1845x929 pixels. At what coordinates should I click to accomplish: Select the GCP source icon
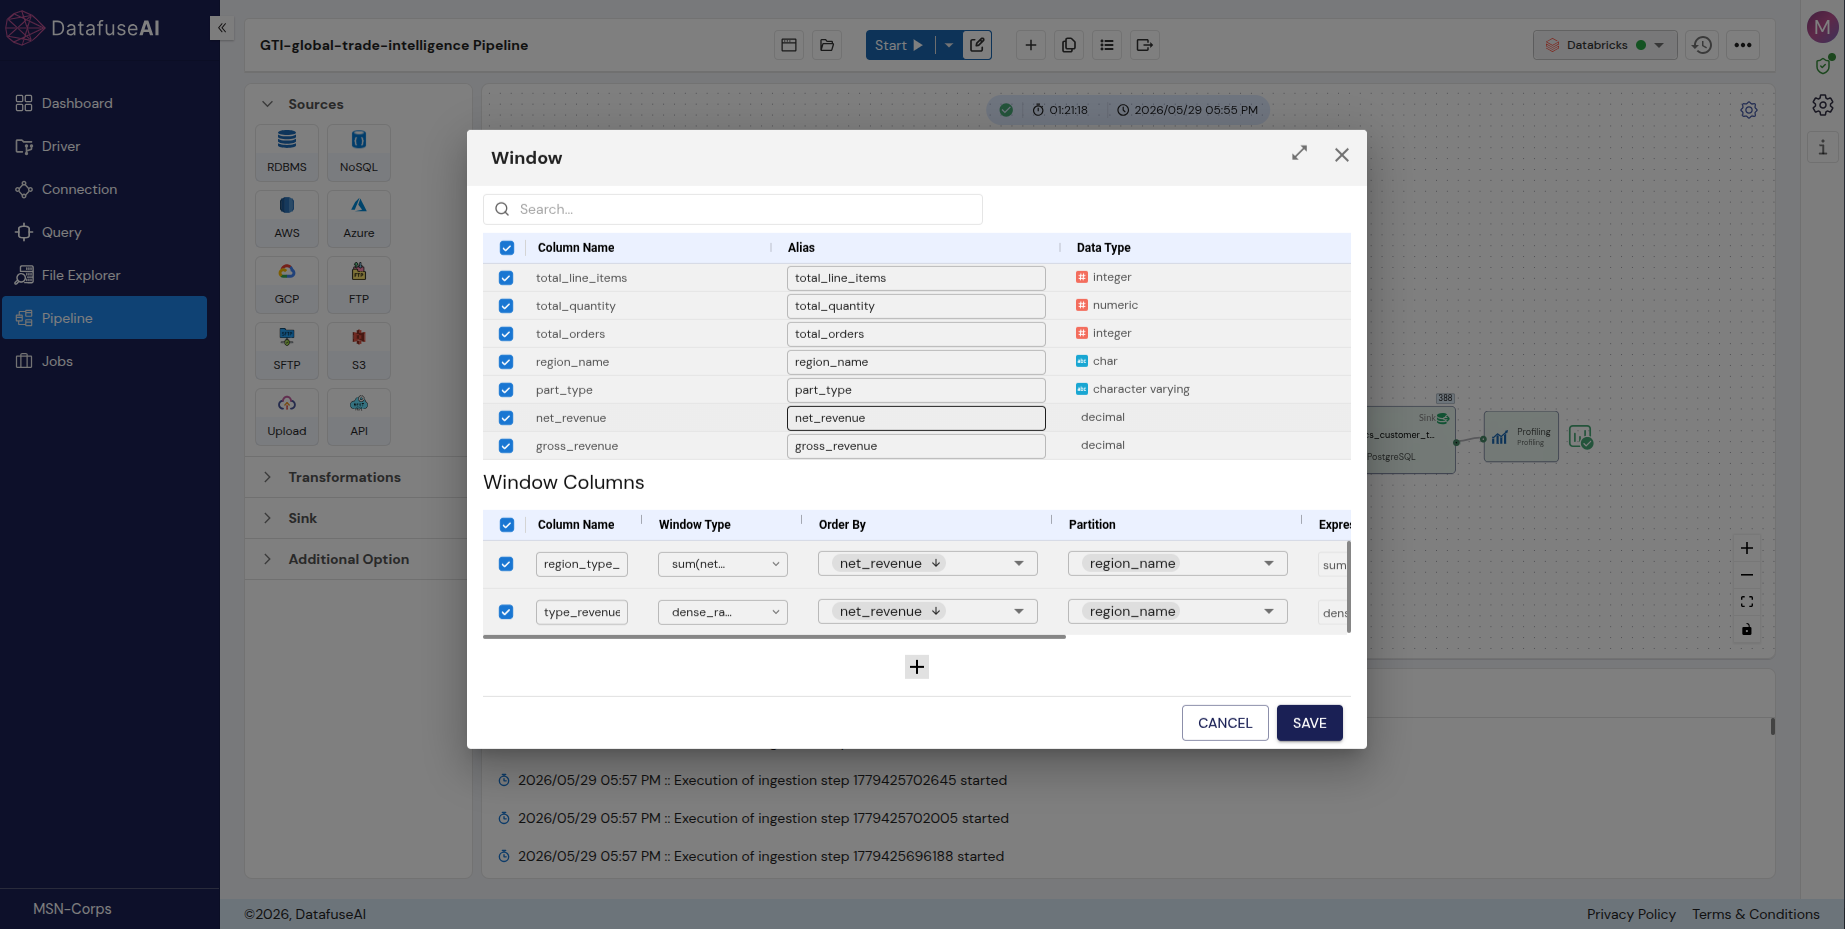[x=287, y=284]
